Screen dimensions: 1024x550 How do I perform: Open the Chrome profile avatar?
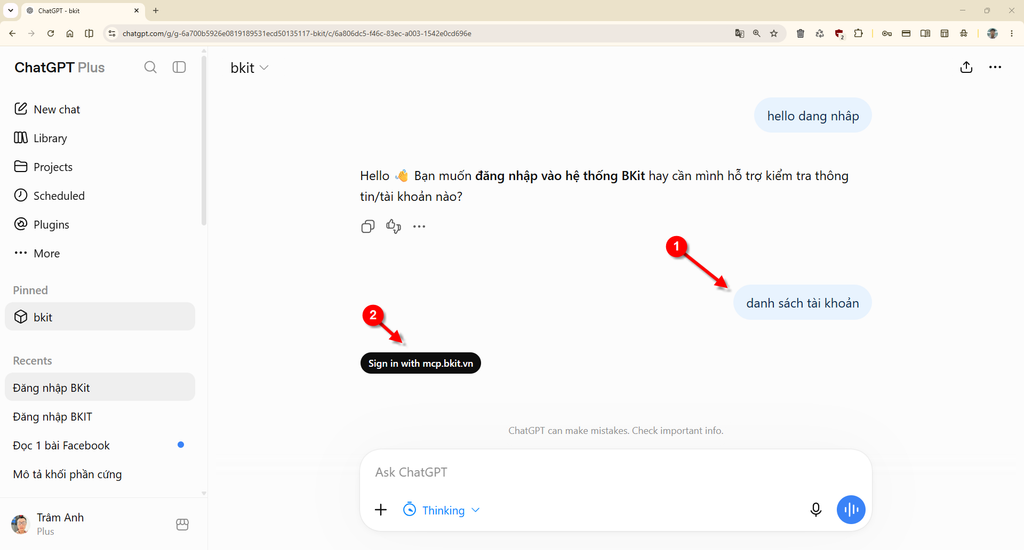point(992,33)
